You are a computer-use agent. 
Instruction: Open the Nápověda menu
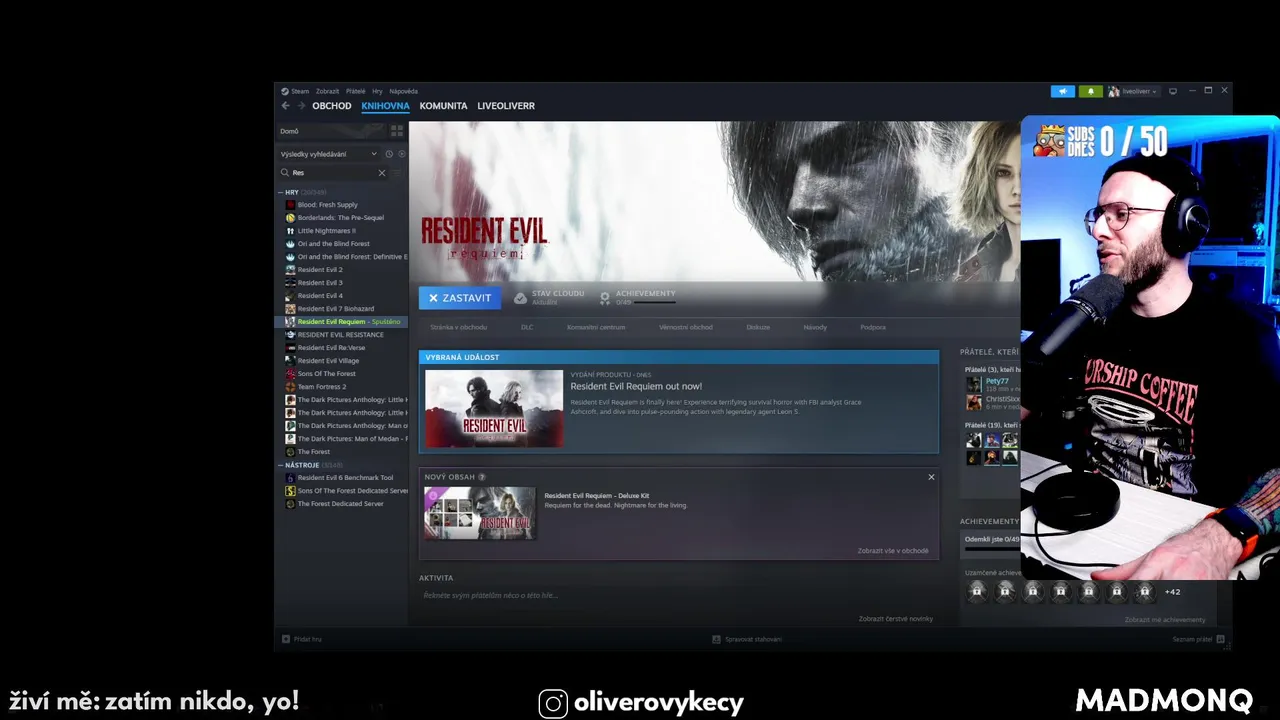coord(403,91)
